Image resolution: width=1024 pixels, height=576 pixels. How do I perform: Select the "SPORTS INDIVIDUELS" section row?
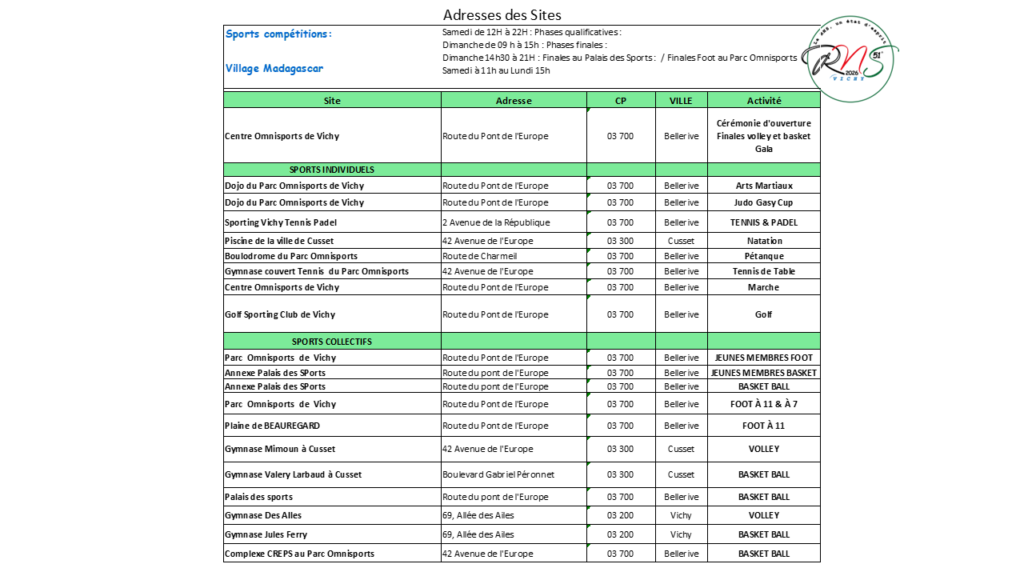pos(332,170)
